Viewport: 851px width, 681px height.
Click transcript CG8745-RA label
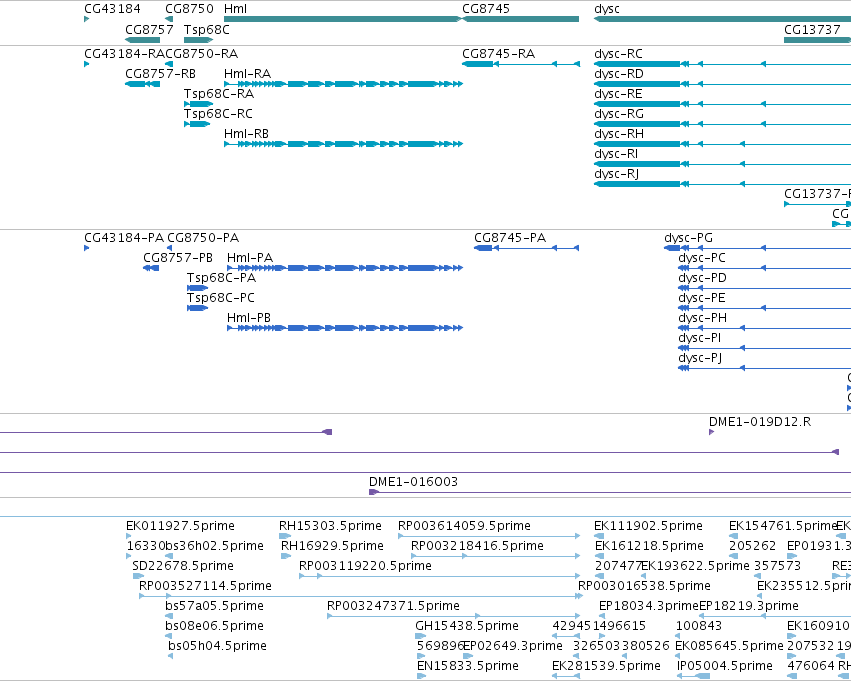pyautogui.click(x=498, y=54)
